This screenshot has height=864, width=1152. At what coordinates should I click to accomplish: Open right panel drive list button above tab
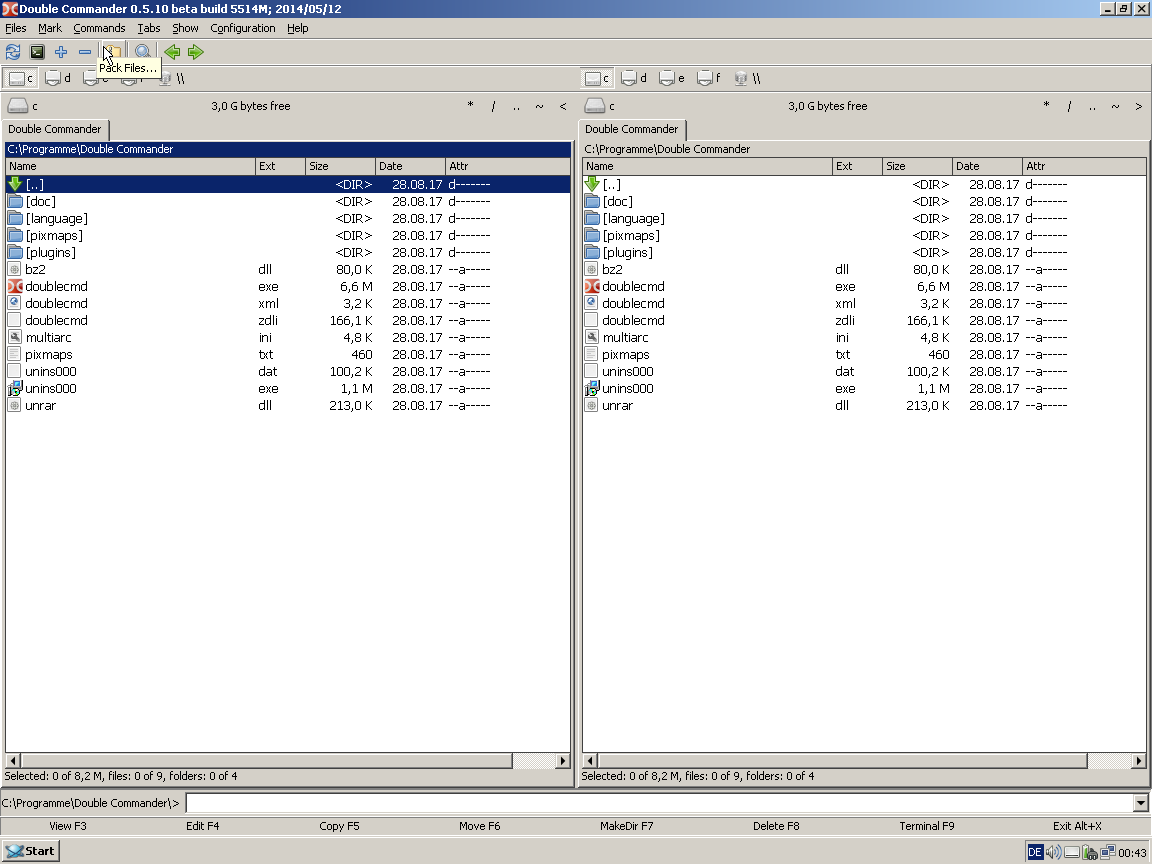pyautogui.click(x=597, y=106)
